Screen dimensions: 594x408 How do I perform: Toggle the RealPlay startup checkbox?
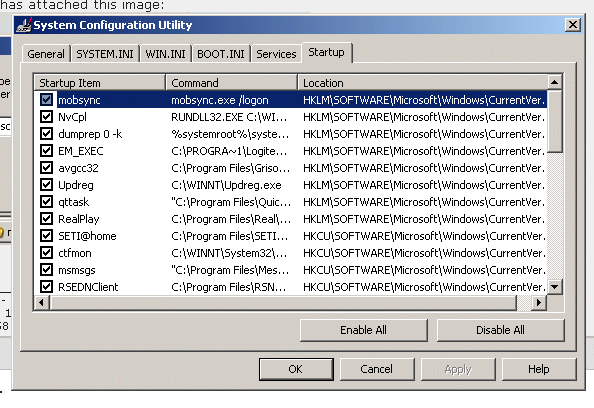pos(46,219)
